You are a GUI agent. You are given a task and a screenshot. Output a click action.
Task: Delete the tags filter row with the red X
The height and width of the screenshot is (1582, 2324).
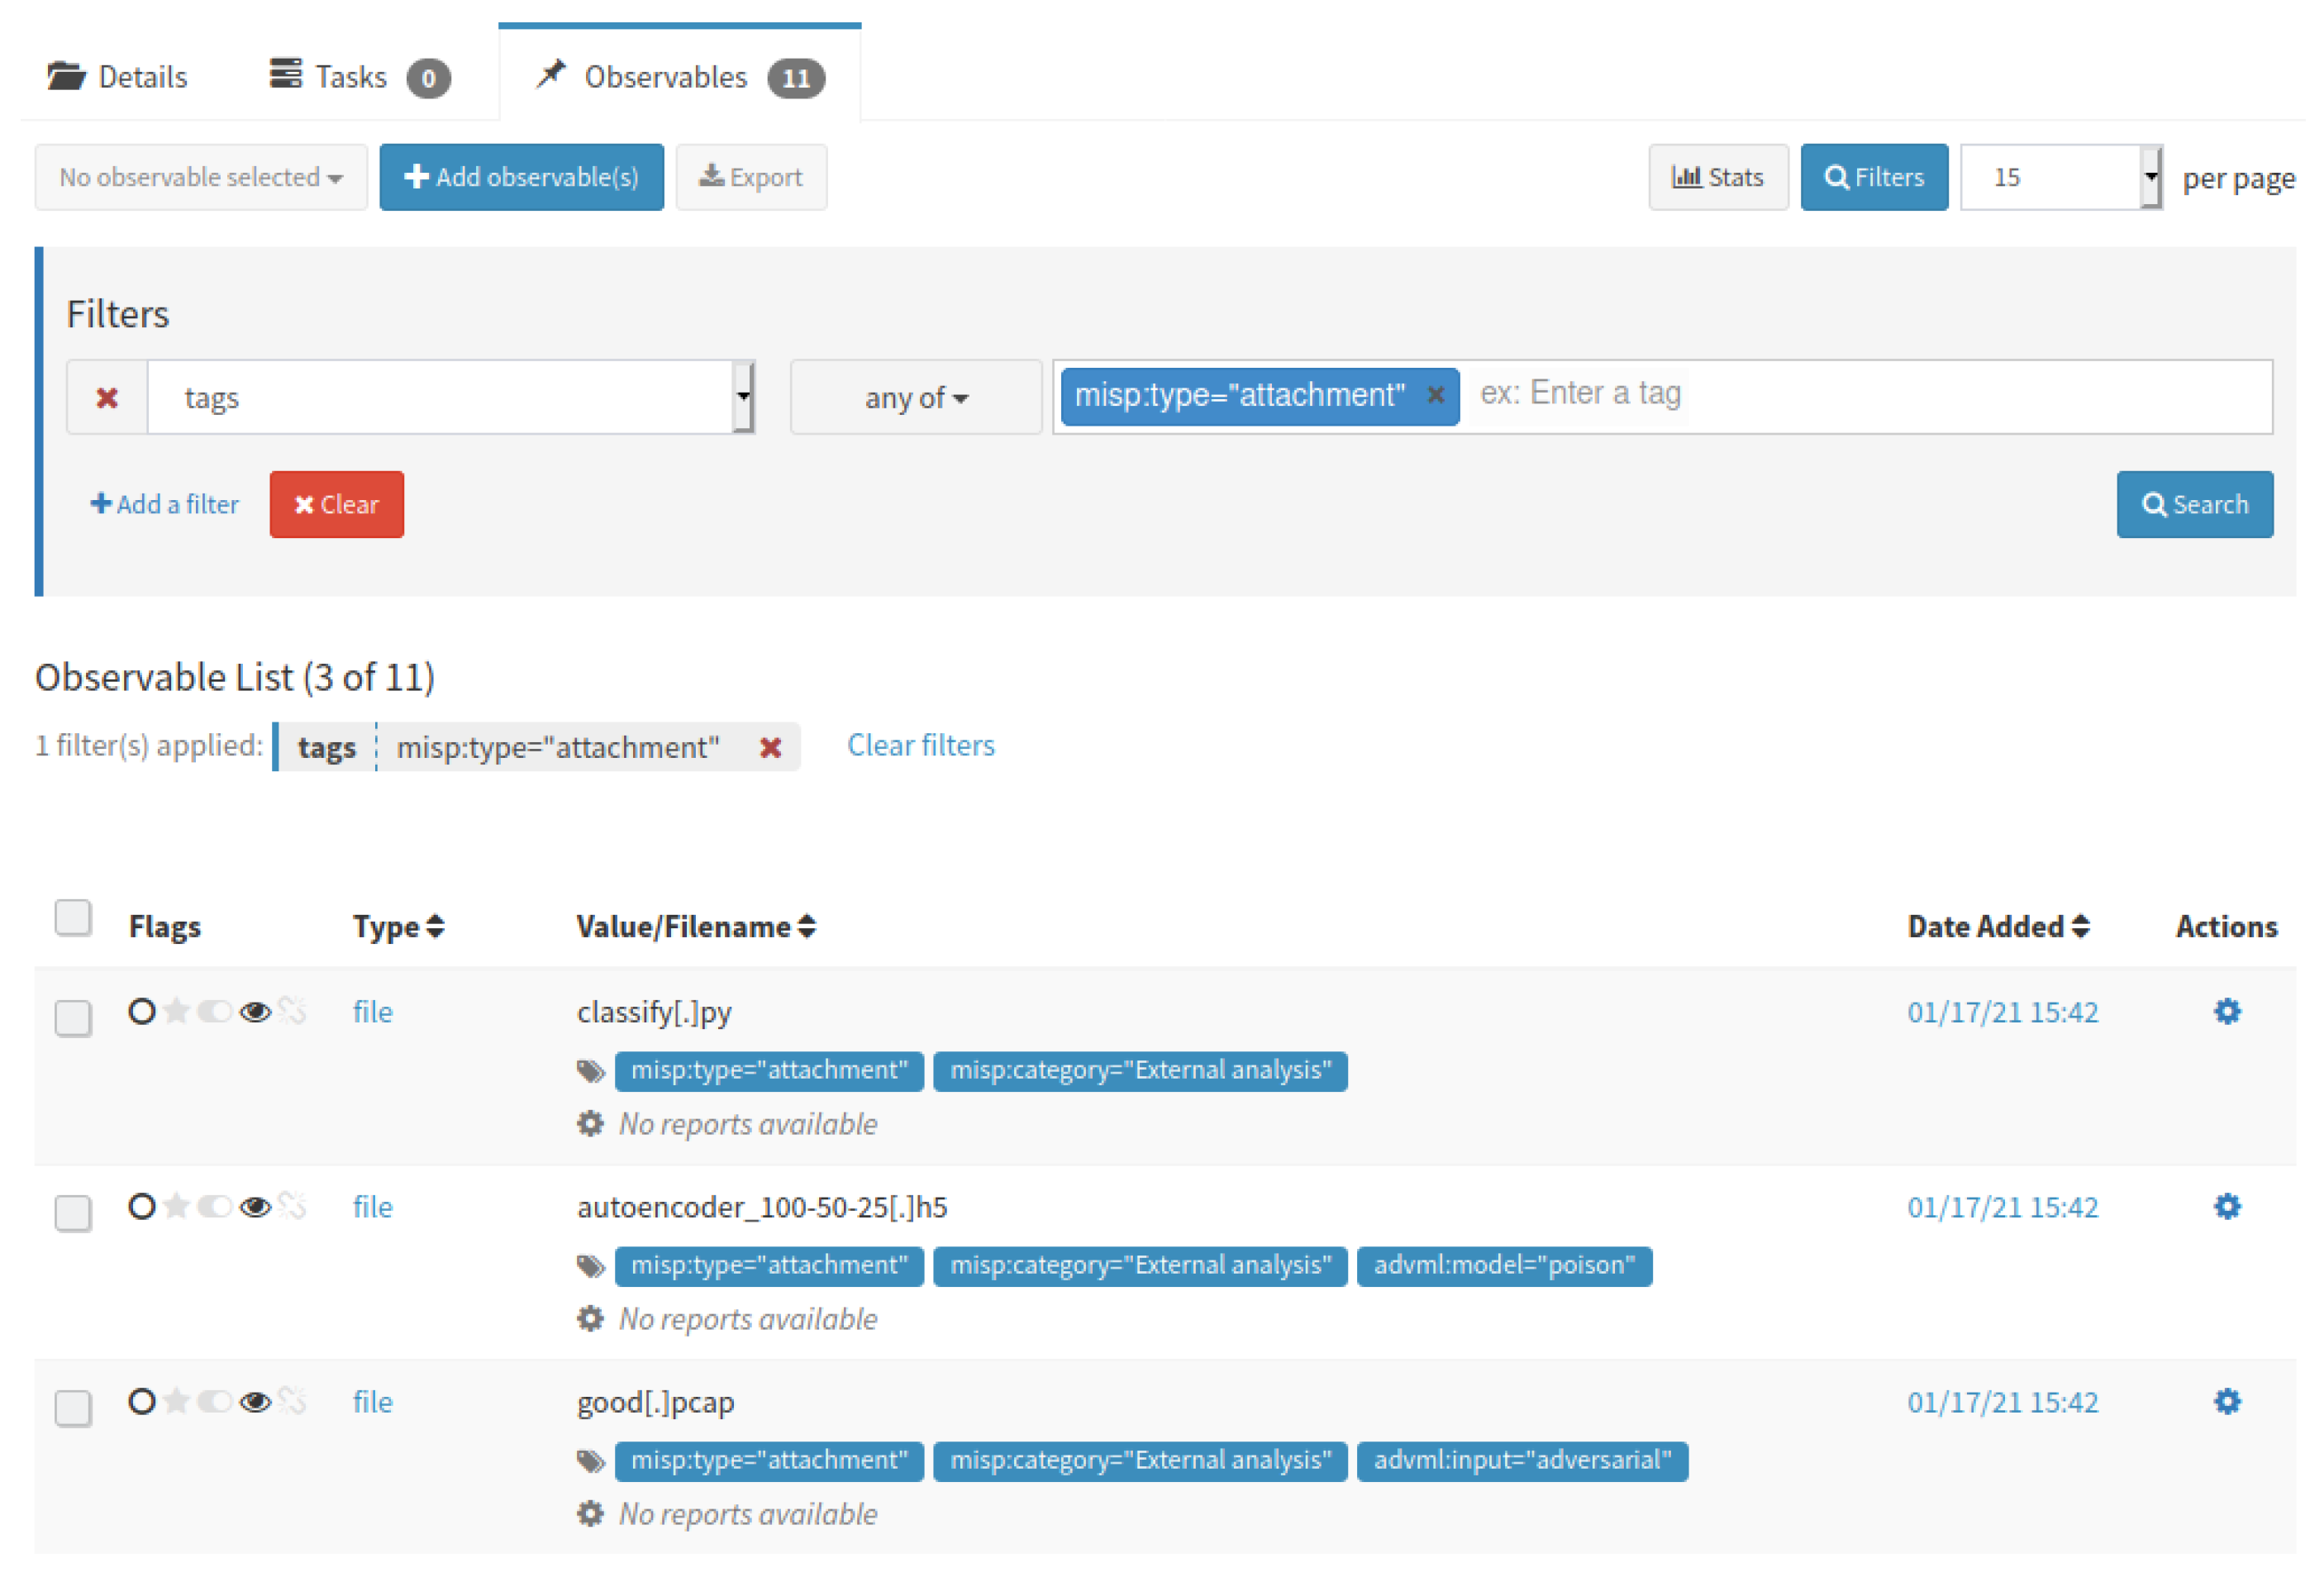click(x=107, y=398)
